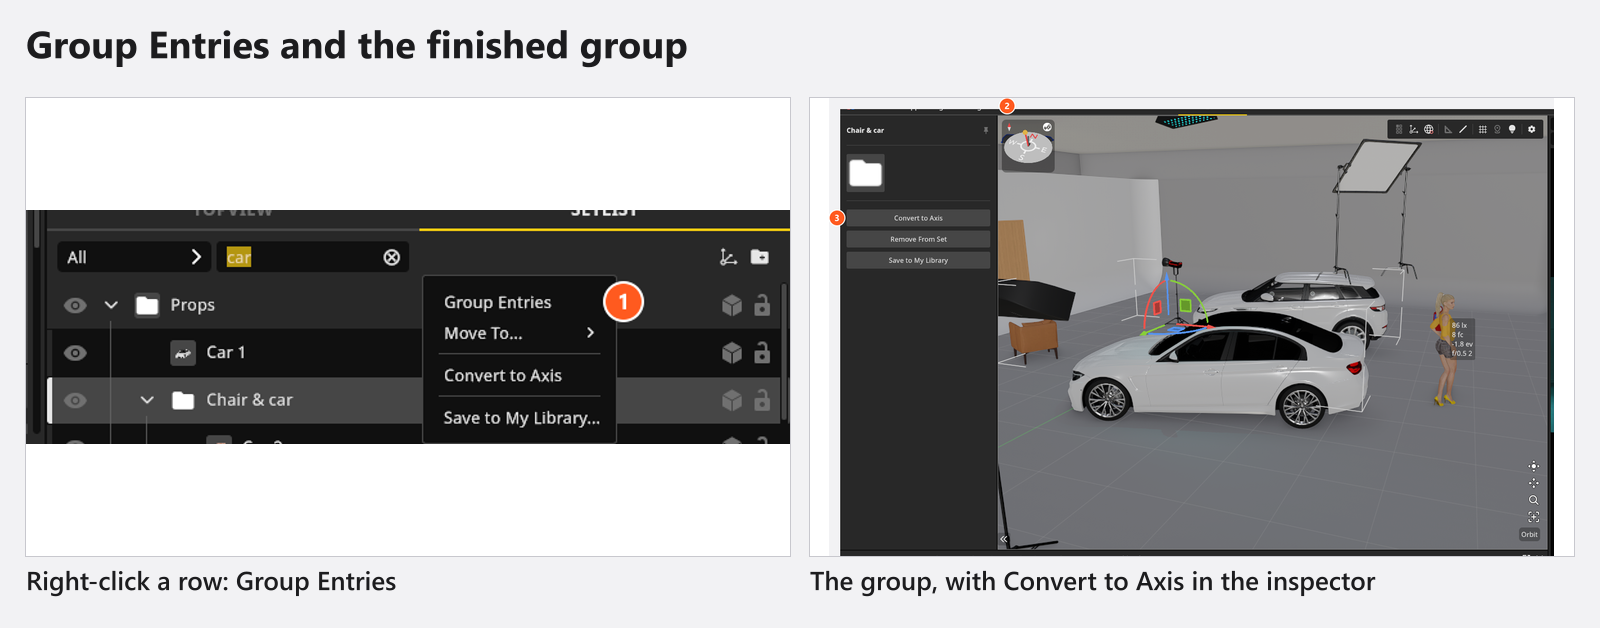
Task: Click the magnifier zoom icon in viewport
Action: (1533, 500)
